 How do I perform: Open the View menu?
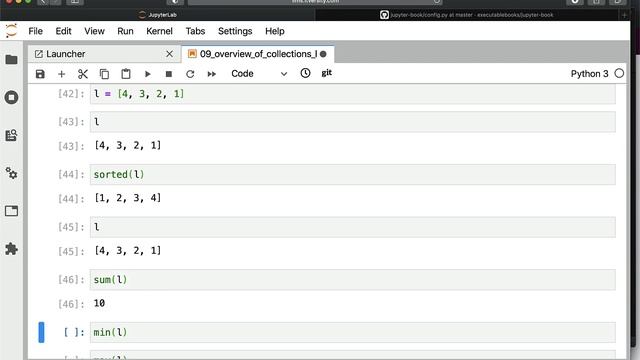94,31
